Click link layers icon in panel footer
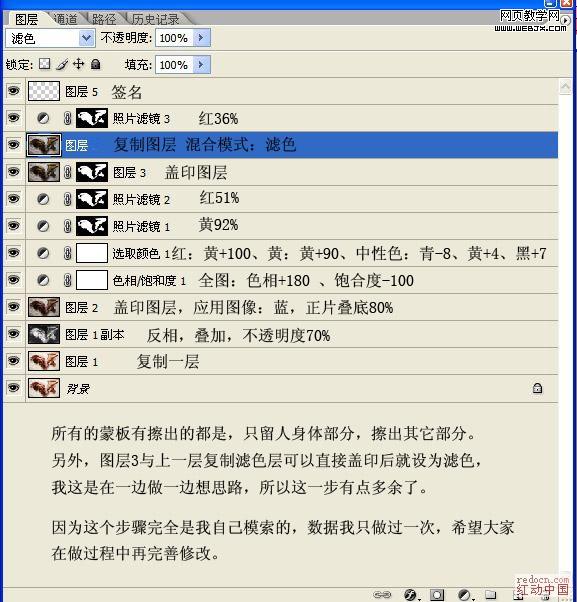 point(382,595)
